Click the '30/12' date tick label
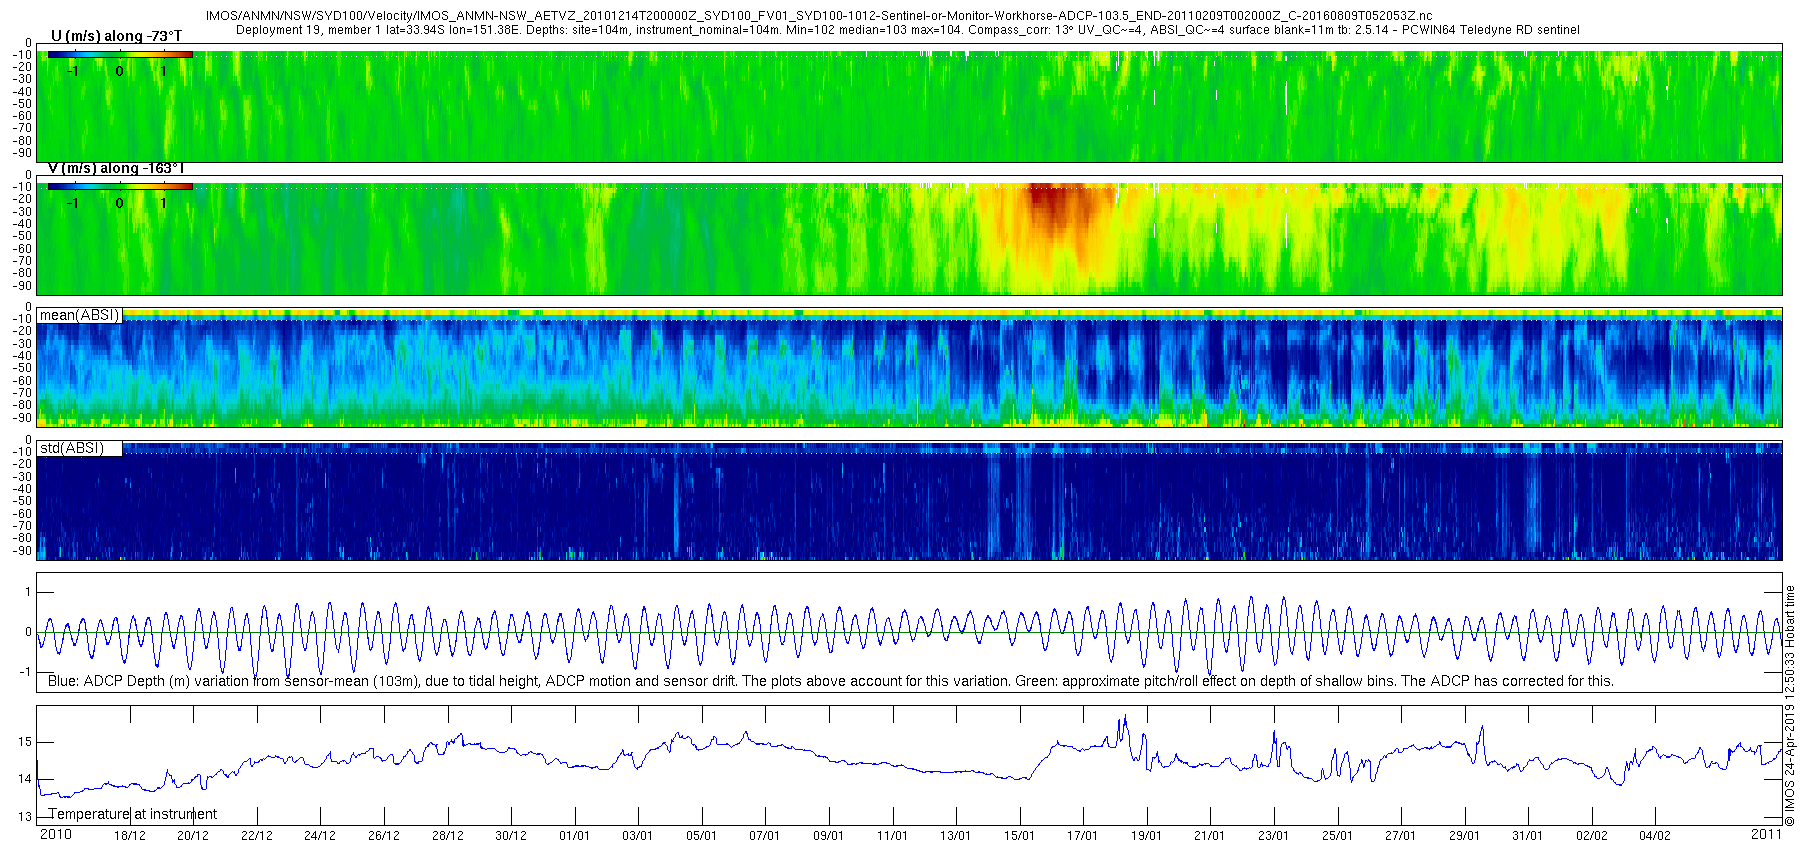The image size is (1800, 850). (511, 836)
